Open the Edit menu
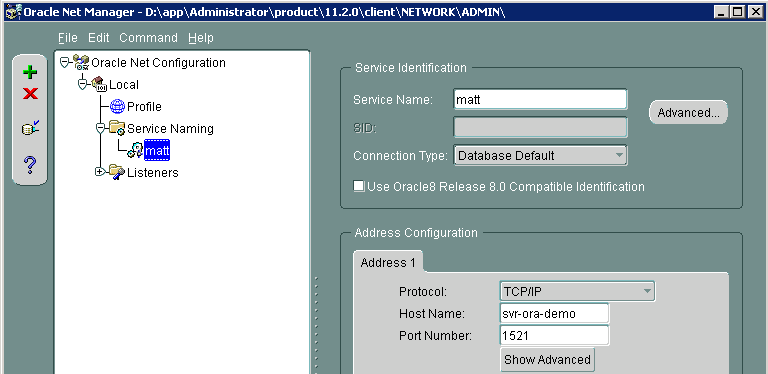The image size is (768, 374). tap(98, 38)
